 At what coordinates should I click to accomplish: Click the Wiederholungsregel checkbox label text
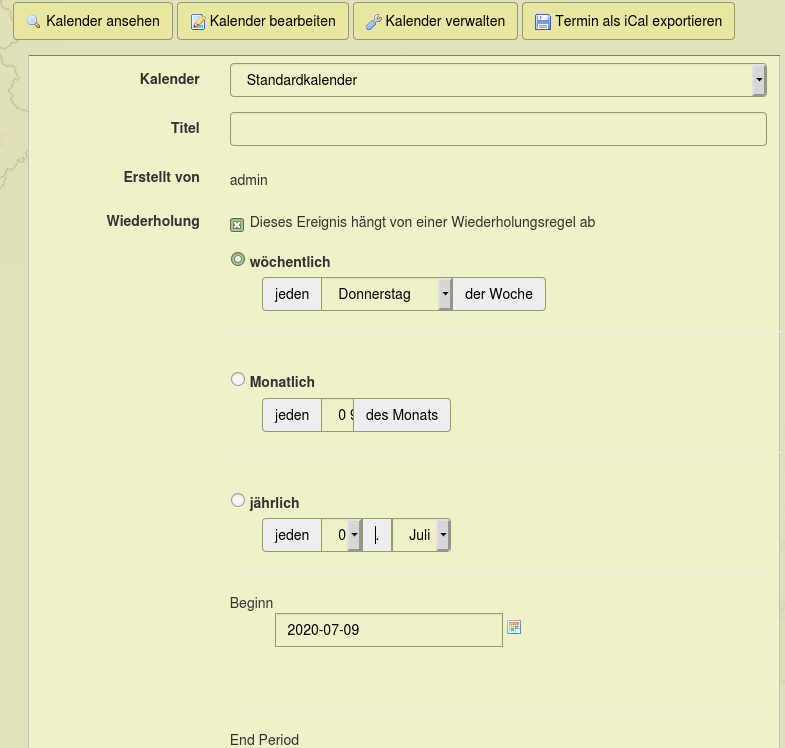point(422,222)
